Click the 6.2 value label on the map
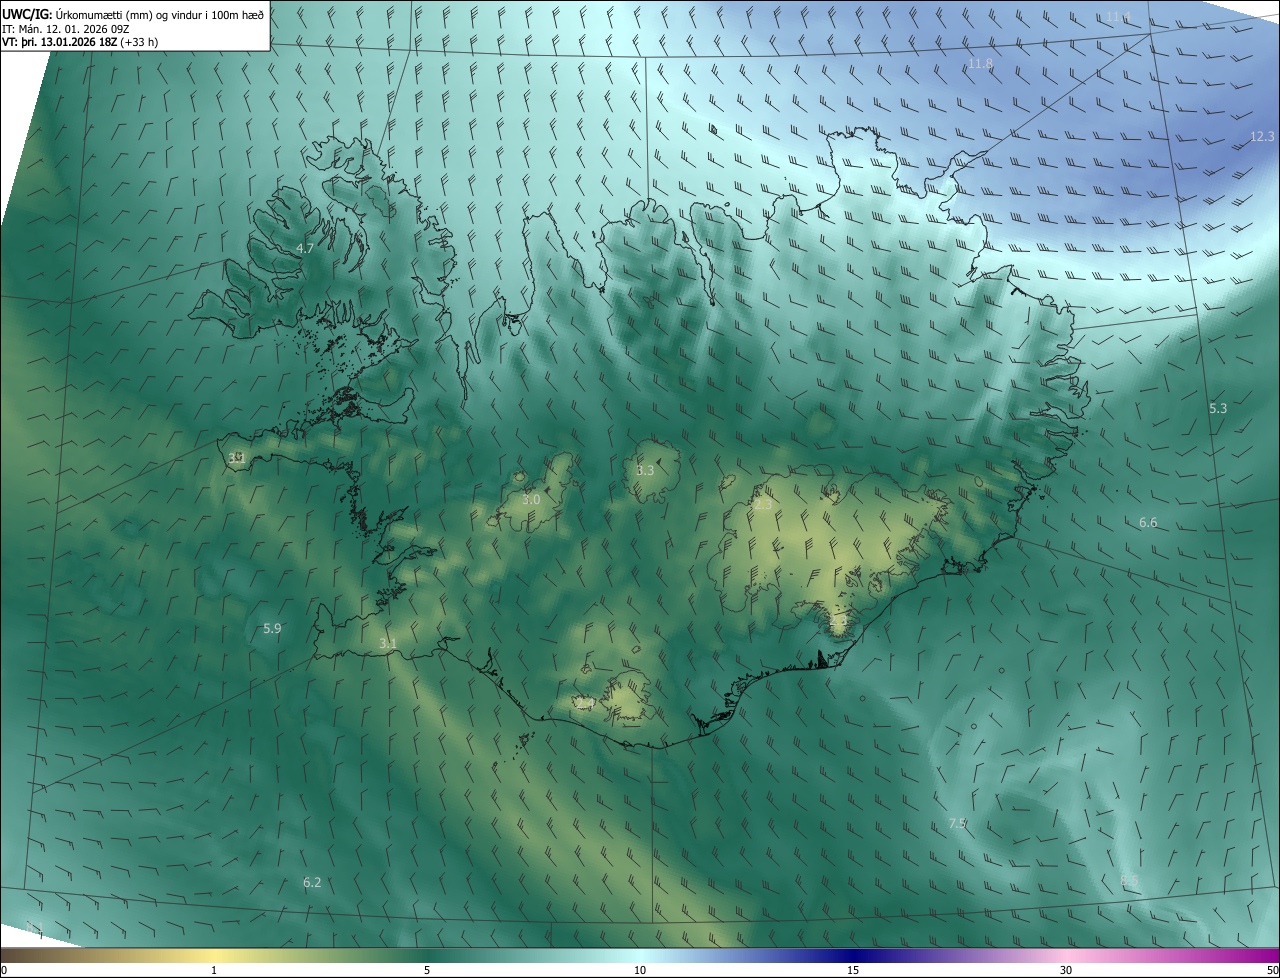 pos(312,882)
